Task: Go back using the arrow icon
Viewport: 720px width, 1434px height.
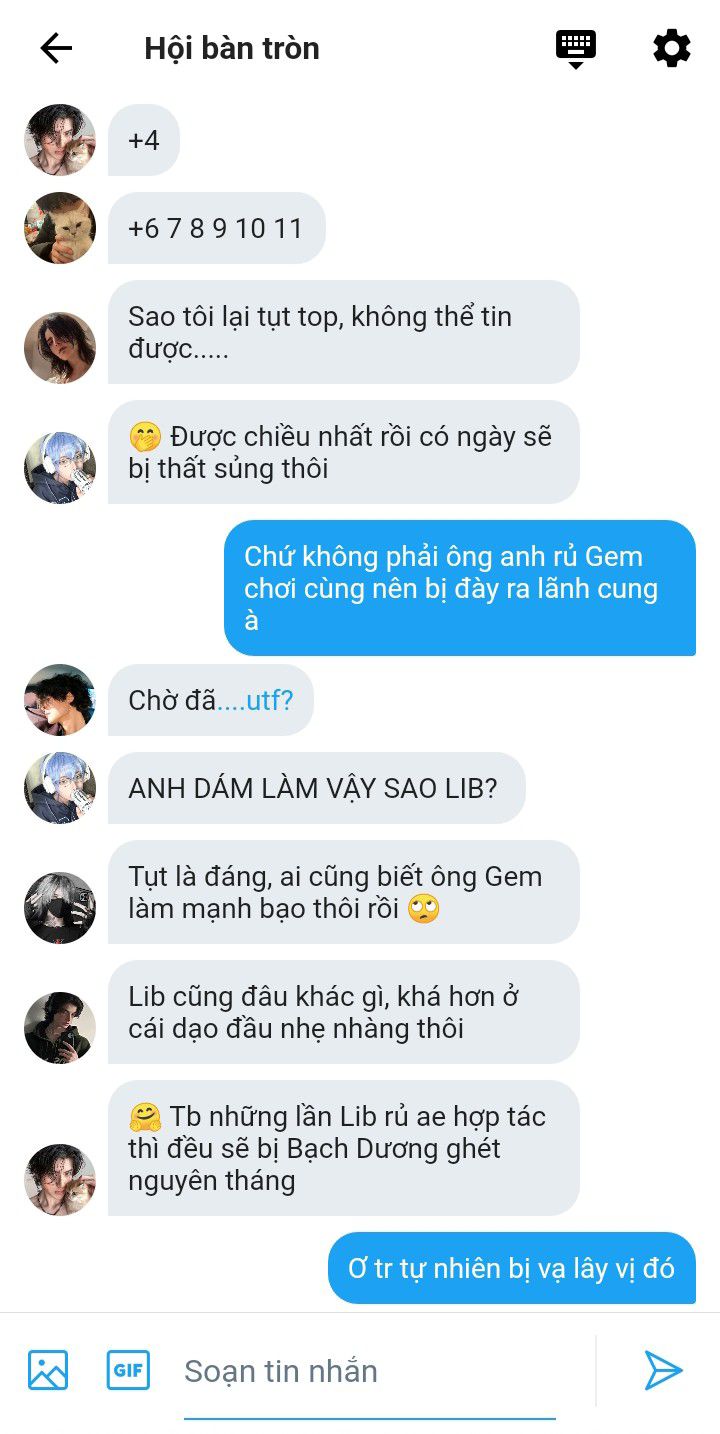Action: point(56,48)
